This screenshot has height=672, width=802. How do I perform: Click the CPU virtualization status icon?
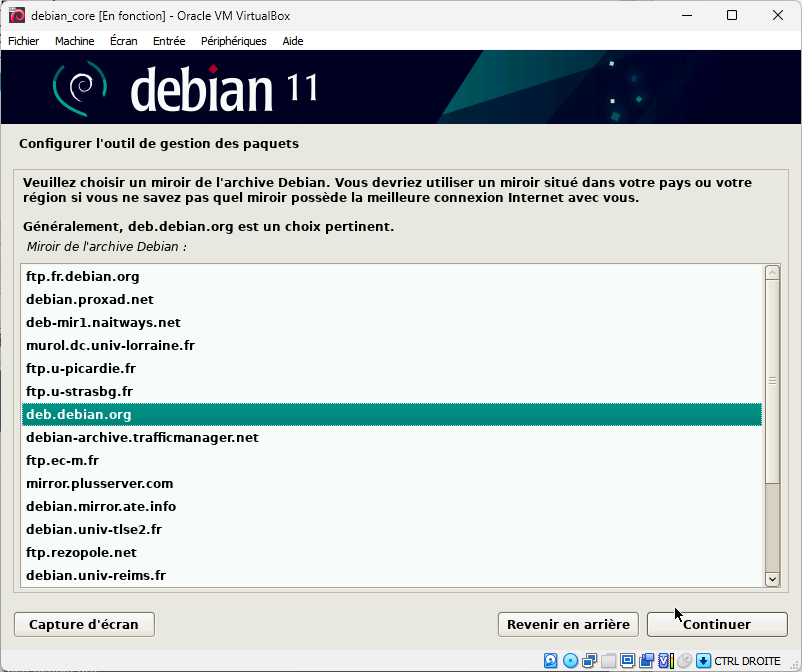(665, 661)
